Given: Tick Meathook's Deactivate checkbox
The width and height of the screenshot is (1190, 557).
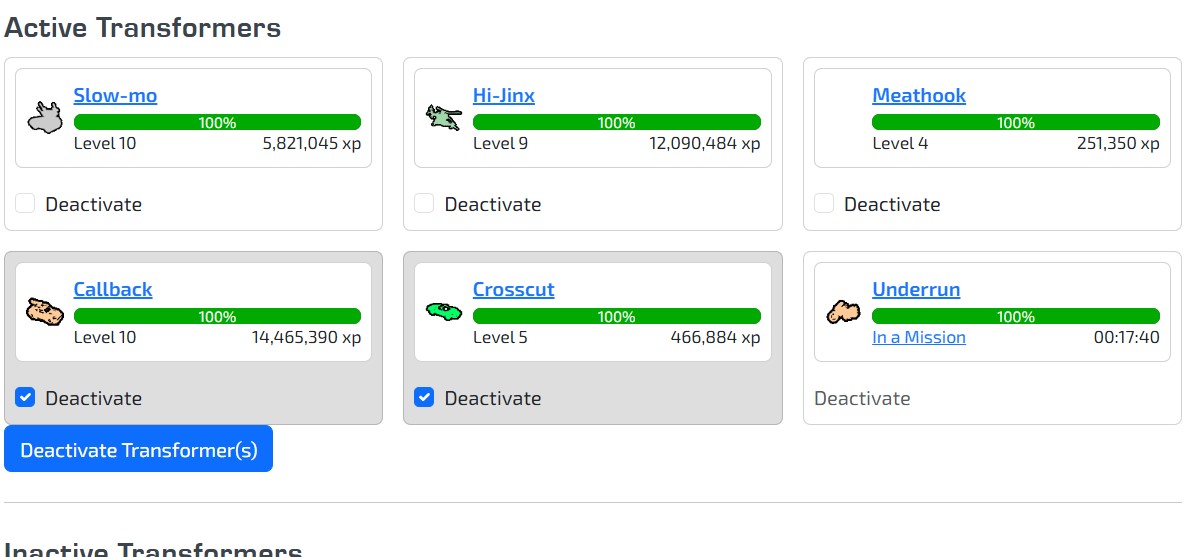Looking at the screenshot, I should pos(824,204).
